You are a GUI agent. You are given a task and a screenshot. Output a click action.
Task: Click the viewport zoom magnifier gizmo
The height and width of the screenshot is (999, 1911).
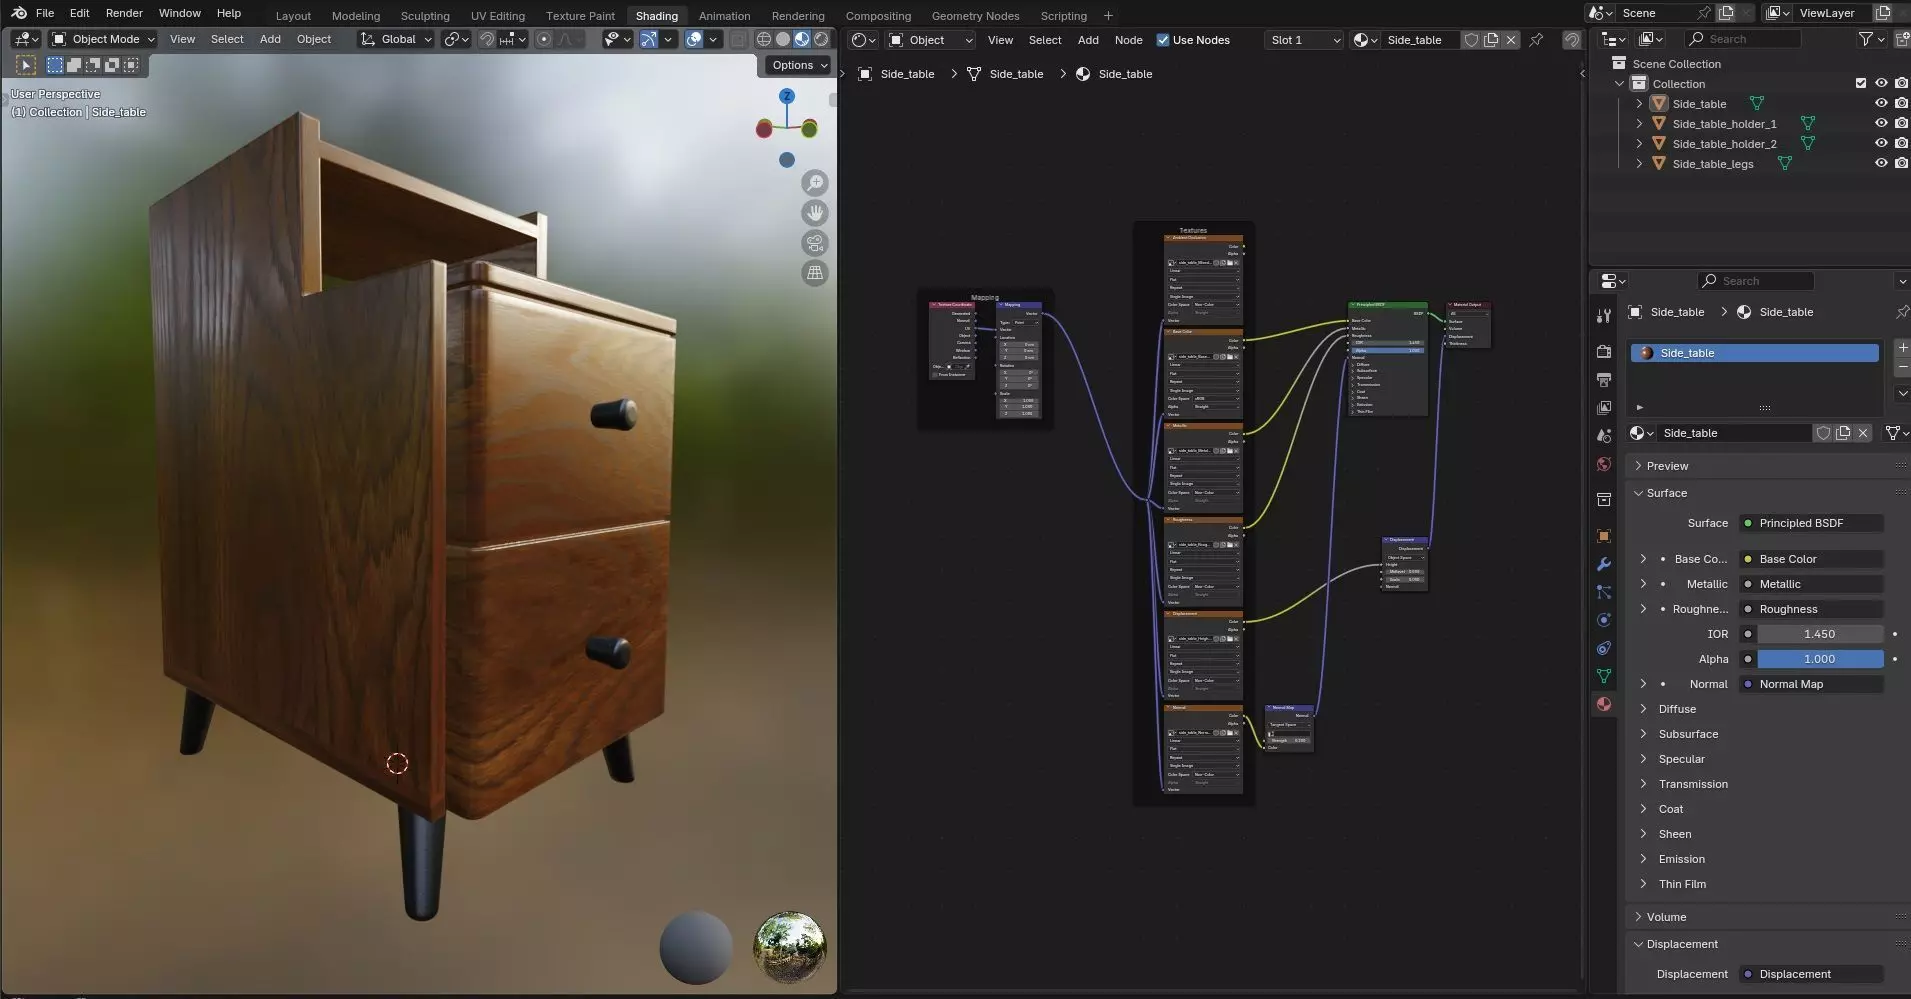tap(815, 183)
